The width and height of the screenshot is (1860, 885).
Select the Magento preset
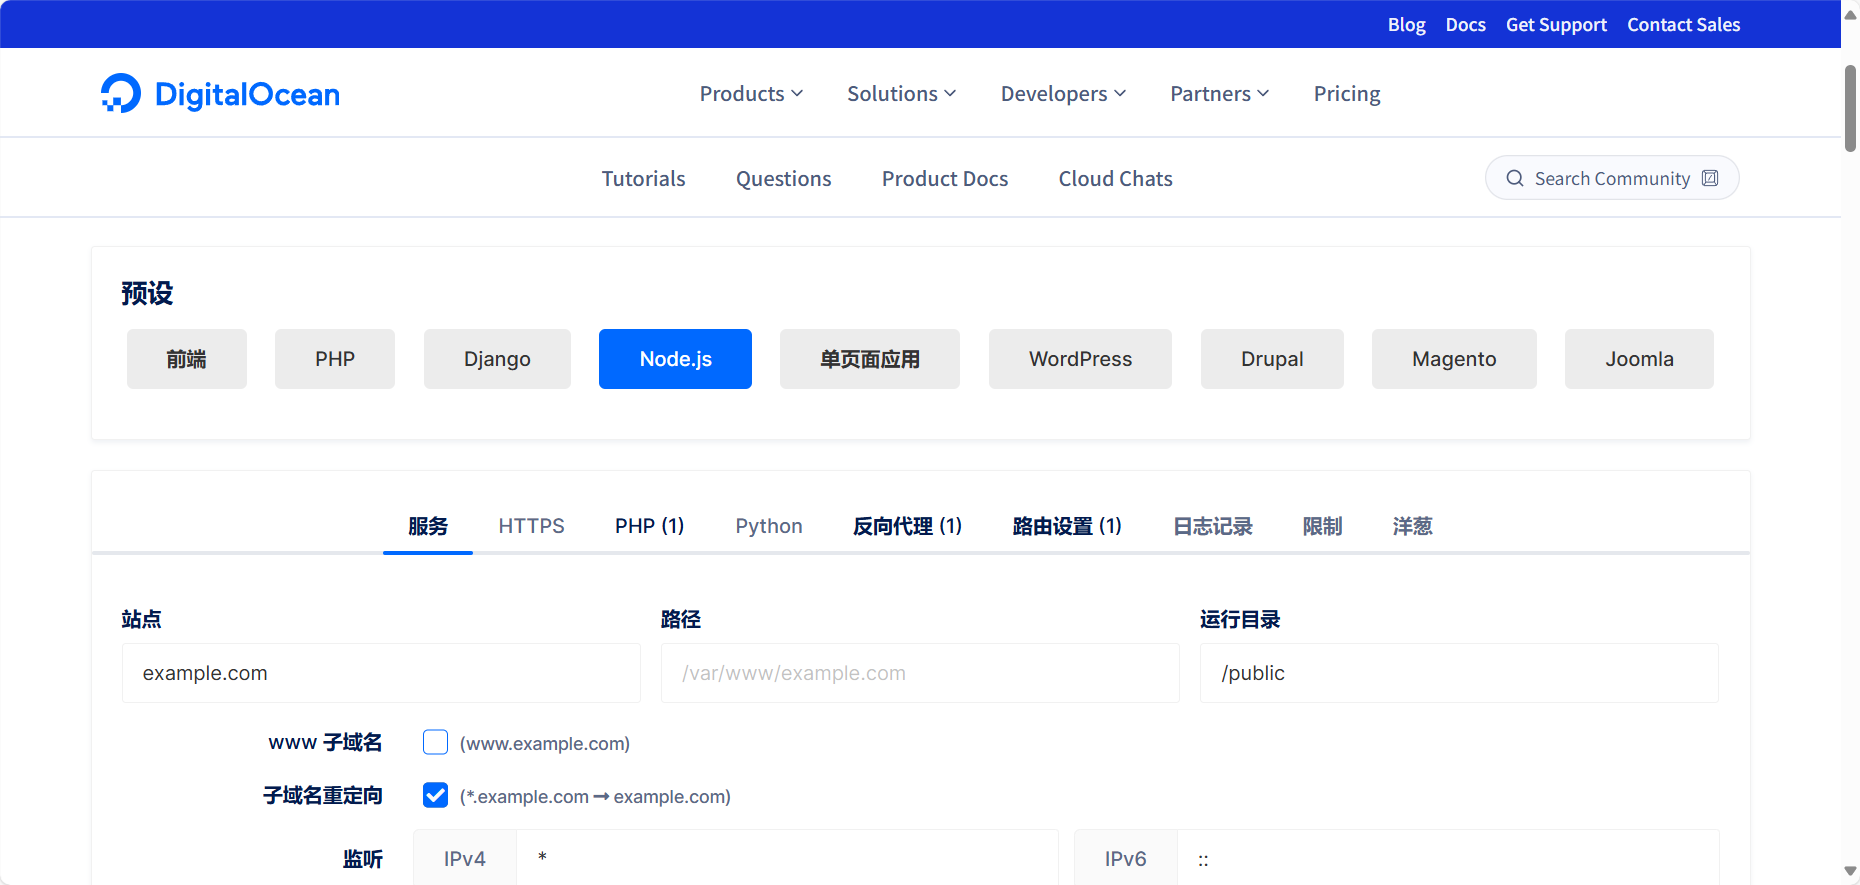click(1454, 359)
